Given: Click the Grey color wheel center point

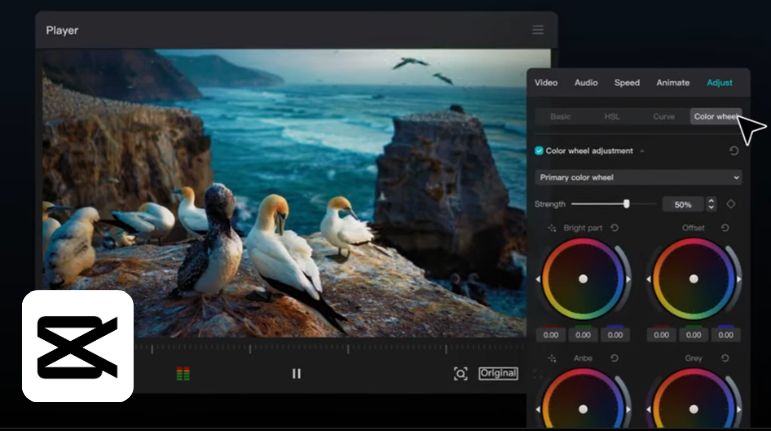Looking at the screenshot, I should (x=694, y=409).
